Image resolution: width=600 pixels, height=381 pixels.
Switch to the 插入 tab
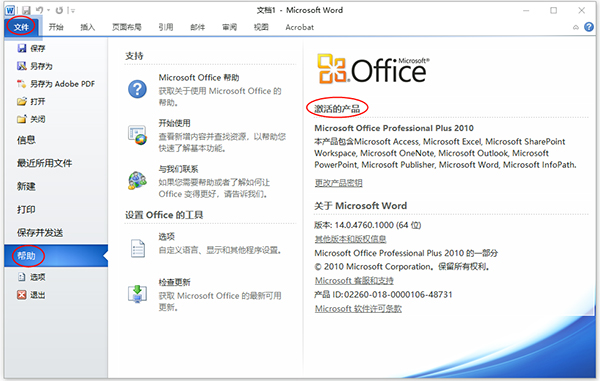click(x=87, y=27)
